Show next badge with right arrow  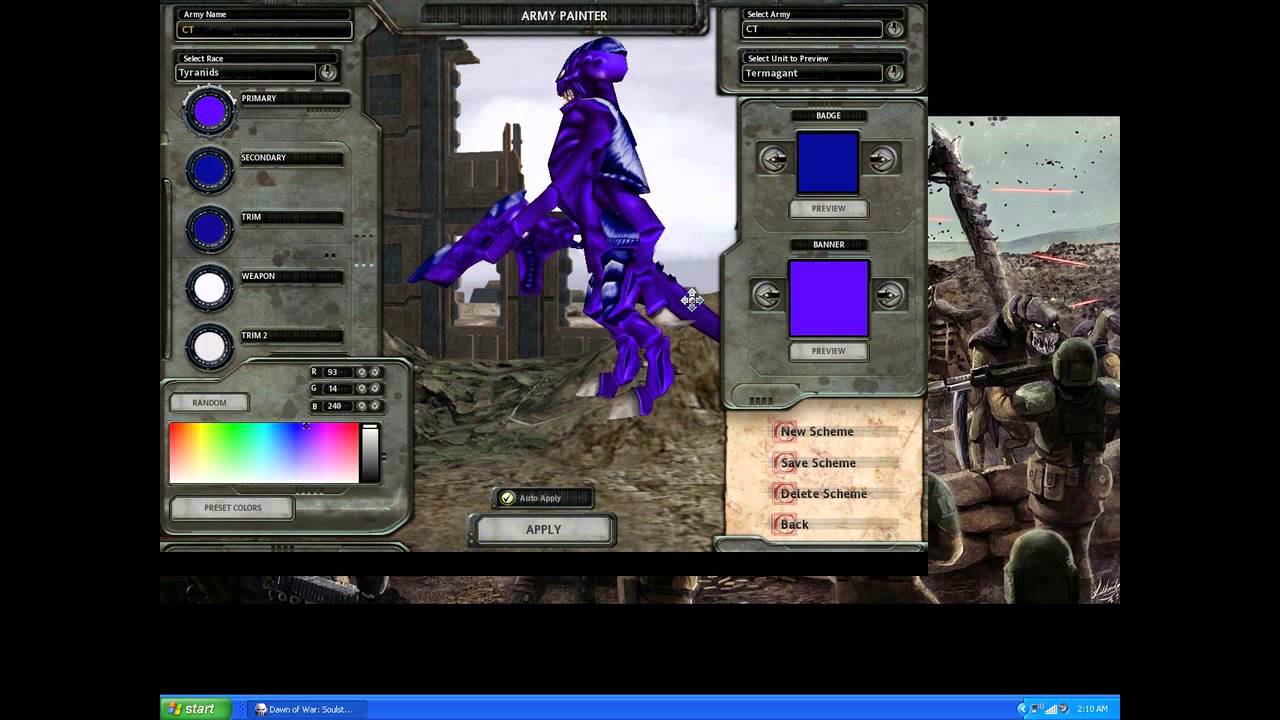pos(882,159)
